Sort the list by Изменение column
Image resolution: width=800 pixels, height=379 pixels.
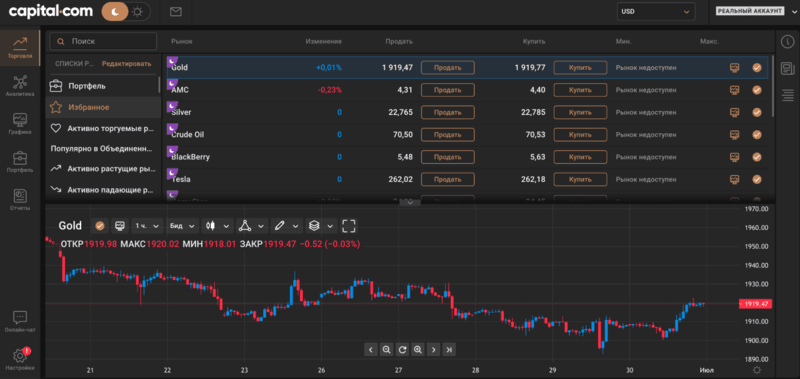tap(323, 41)
